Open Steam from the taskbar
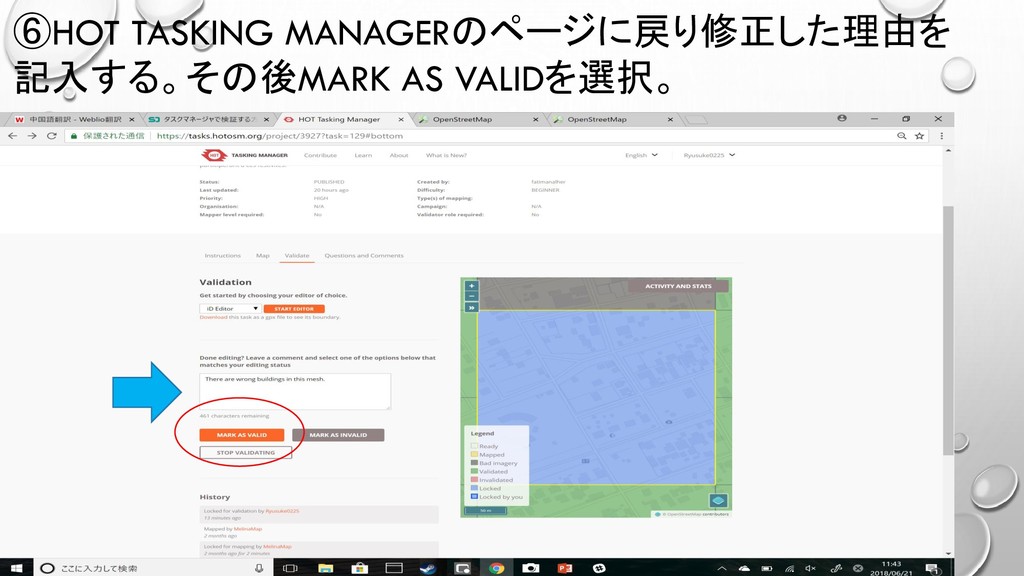 pyautogui.click(x=428, y=568)
